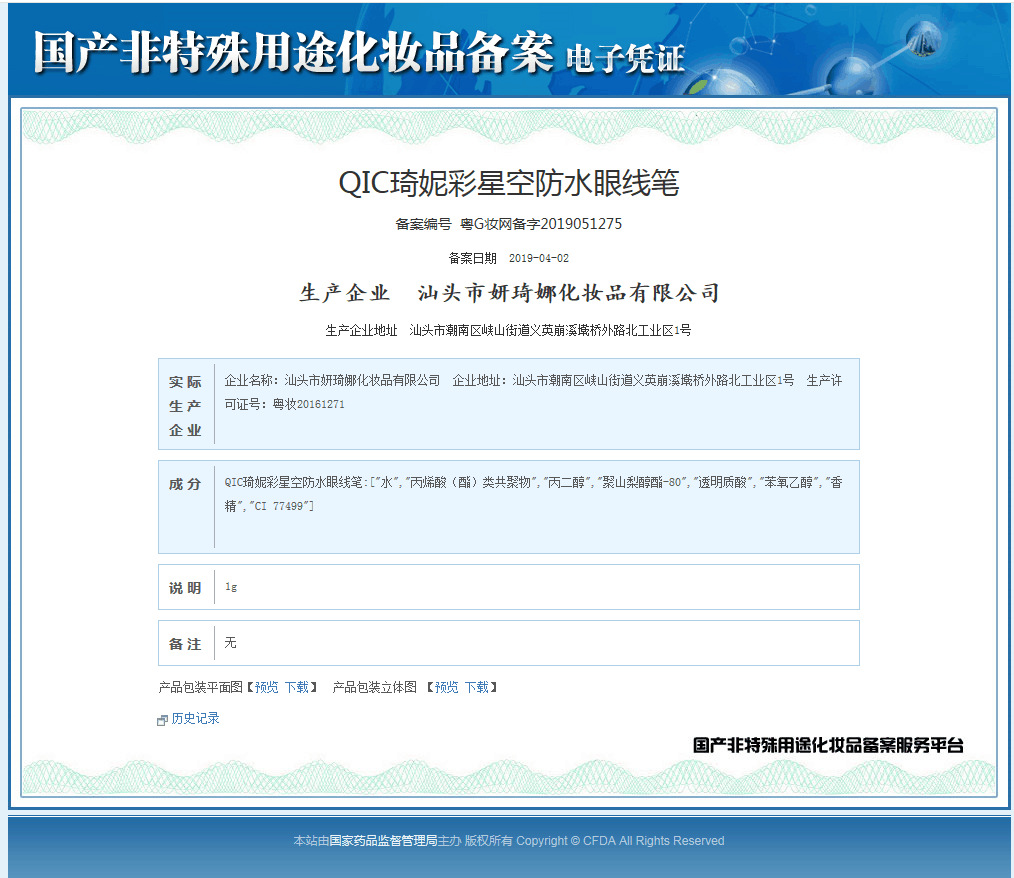Click the filing date 2019-04-02

click(538, 258)
